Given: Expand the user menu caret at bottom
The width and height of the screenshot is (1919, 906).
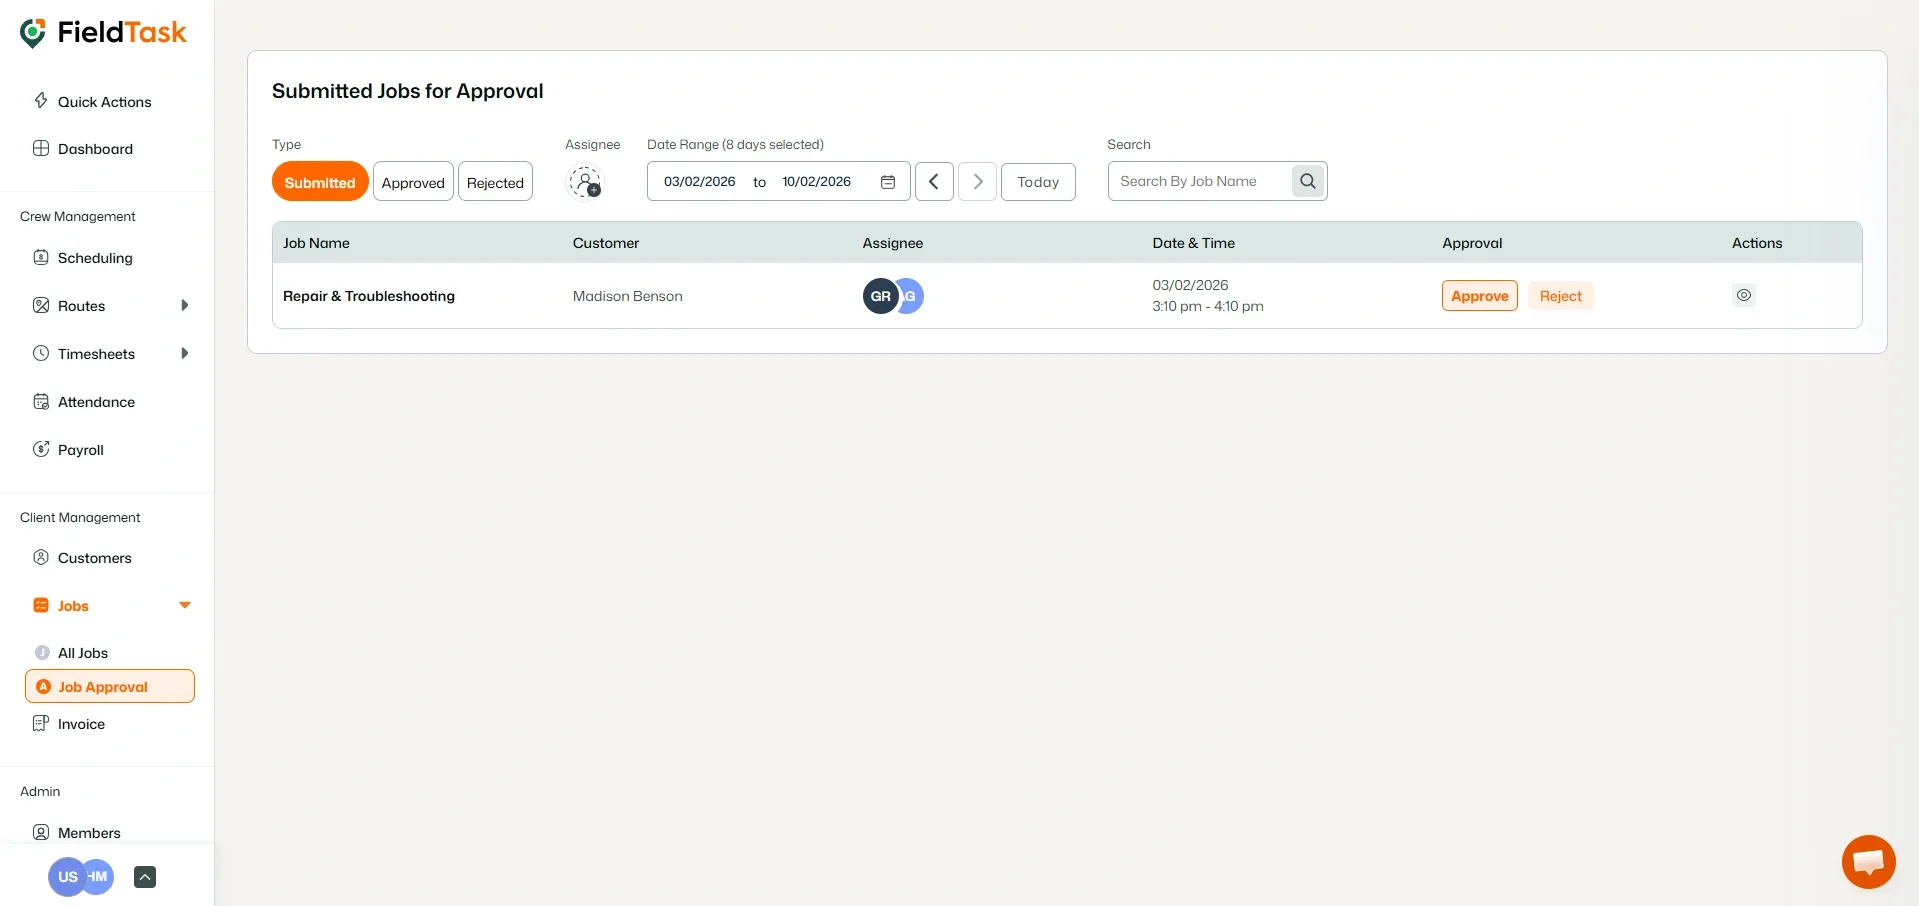Looking at the screenshot, I should 145,877.
